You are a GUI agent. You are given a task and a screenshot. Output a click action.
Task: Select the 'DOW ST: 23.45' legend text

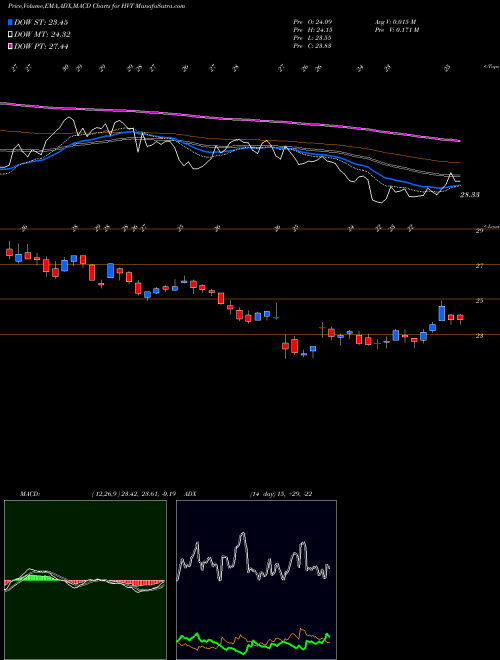pyautogui.click(x=41, y=22)
